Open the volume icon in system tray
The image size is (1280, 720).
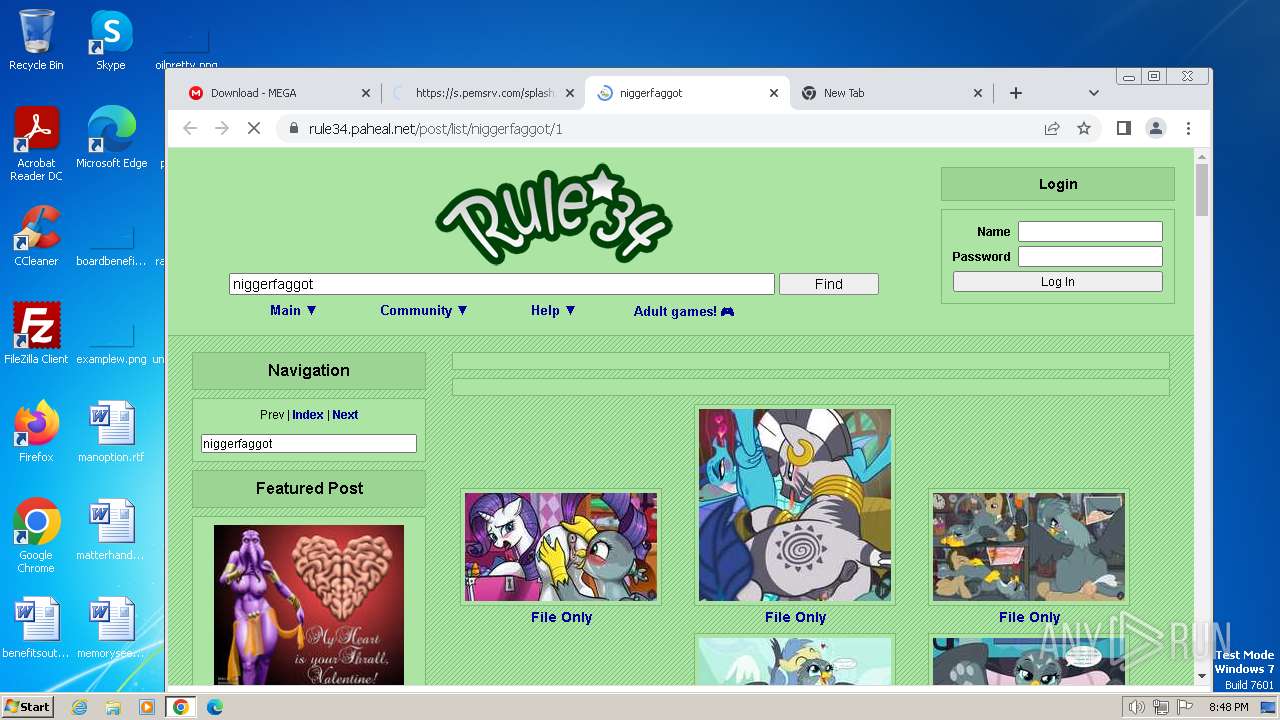(1136, 707)
